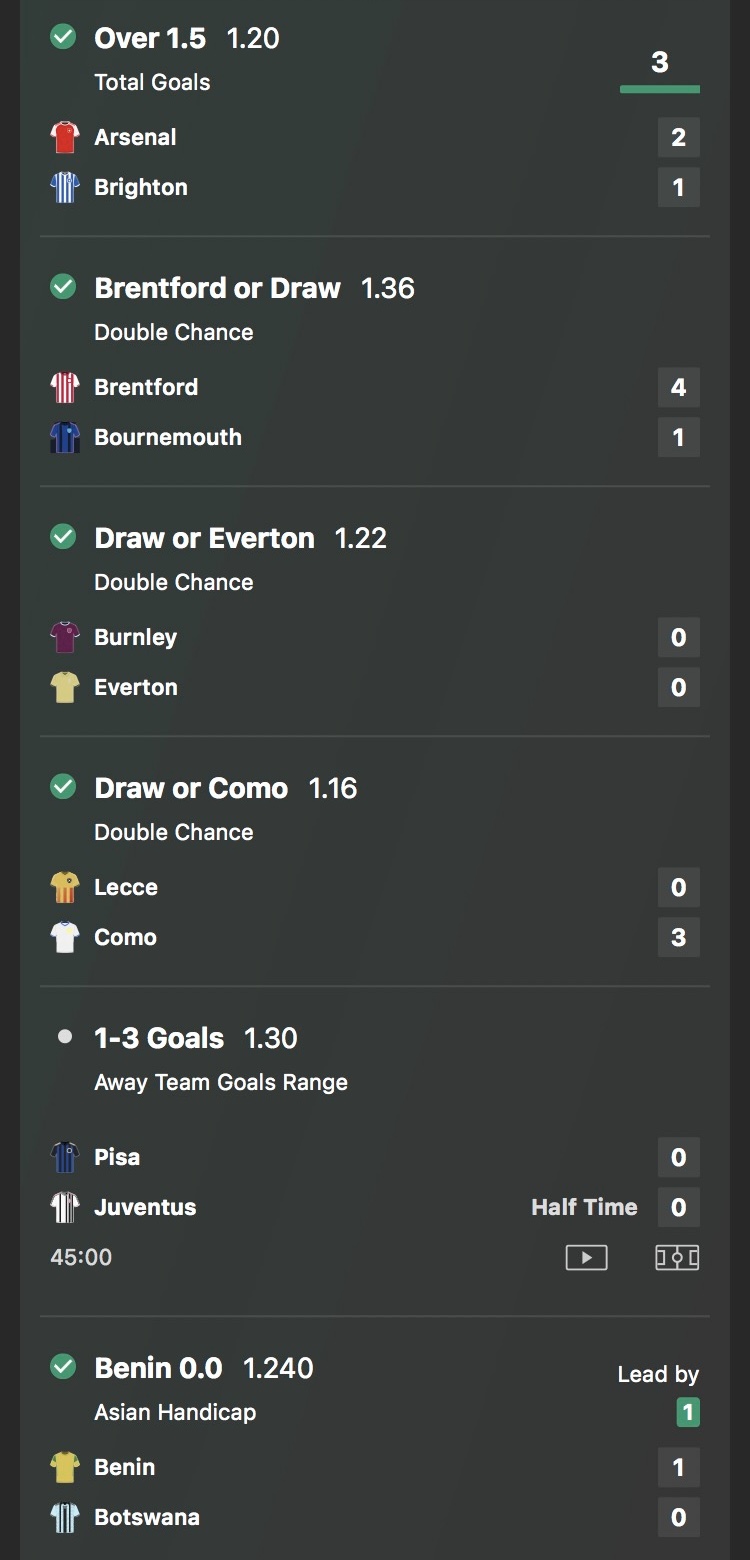Click the Brentford jersey icon
This screenshot has width=750, height=1560.
pyautogui.click(x=65, y=387)
